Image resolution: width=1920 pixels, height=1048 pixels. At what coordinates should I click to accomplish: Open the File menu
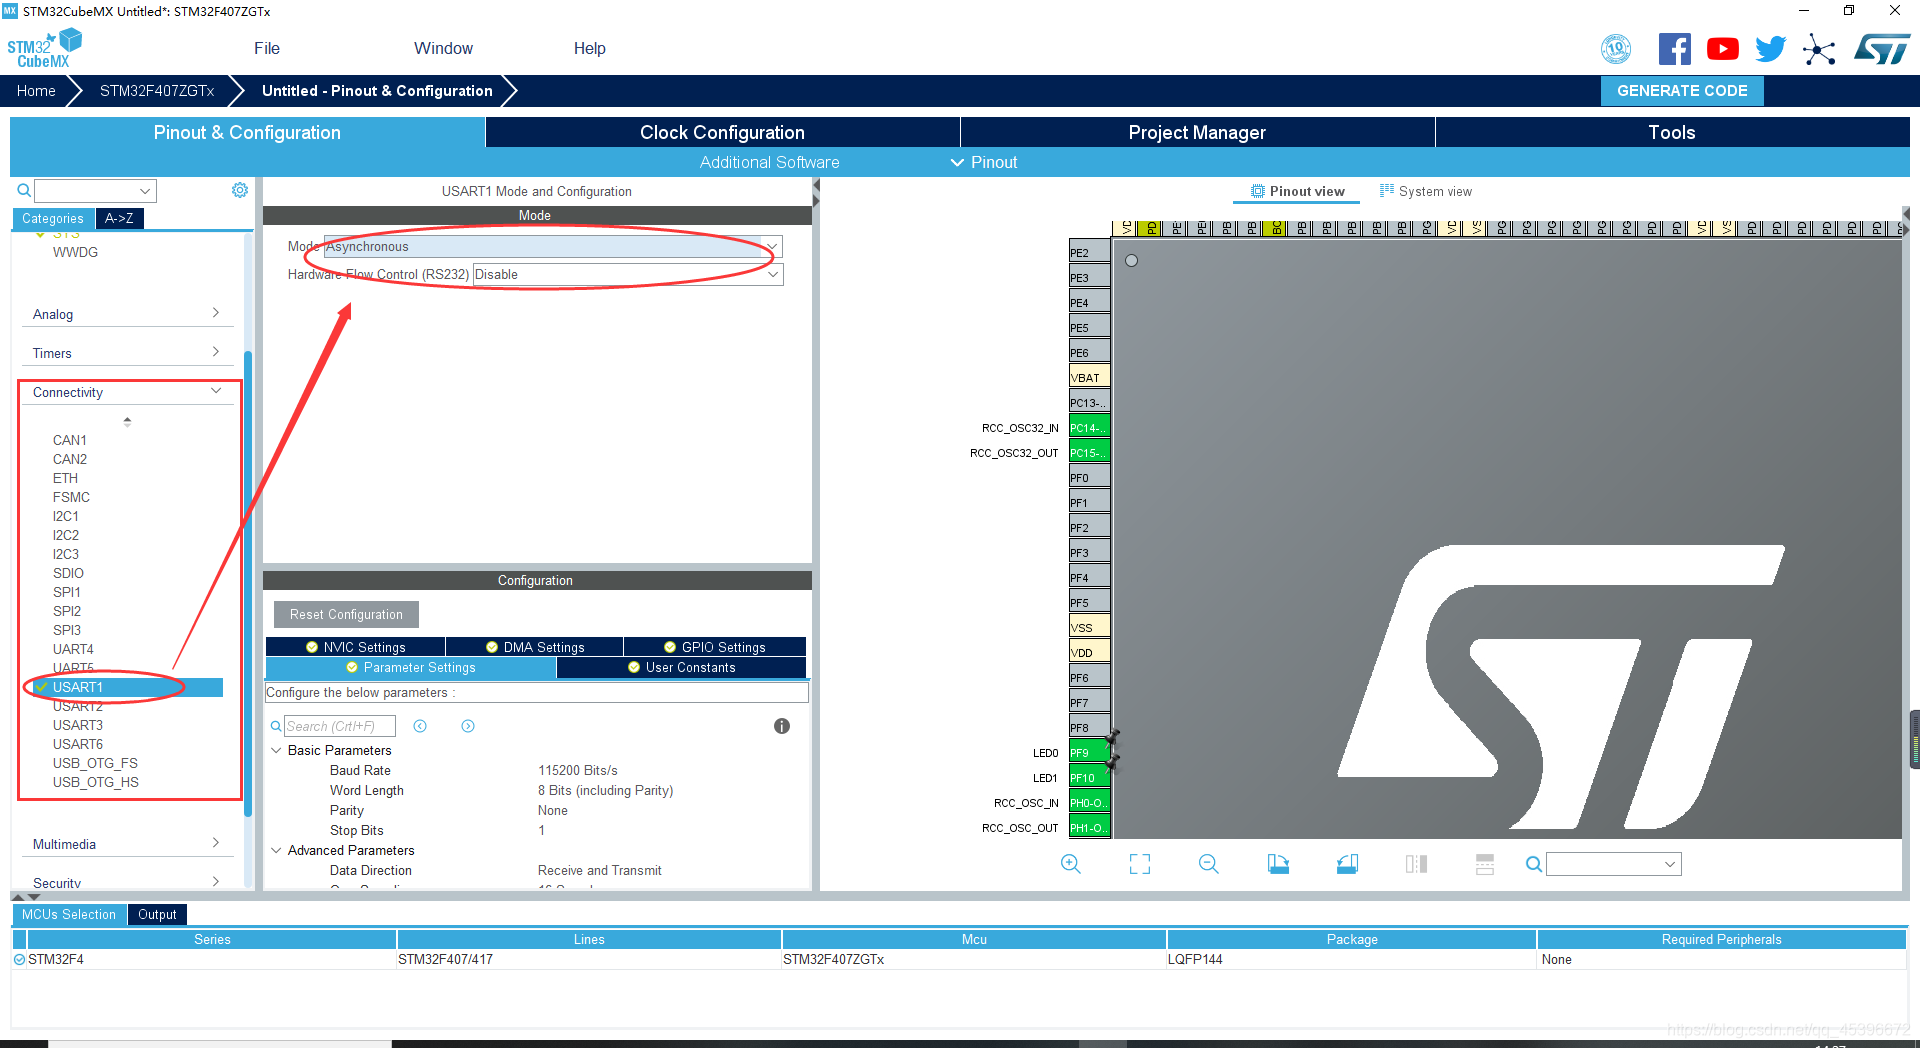click(x=267, y=48)
